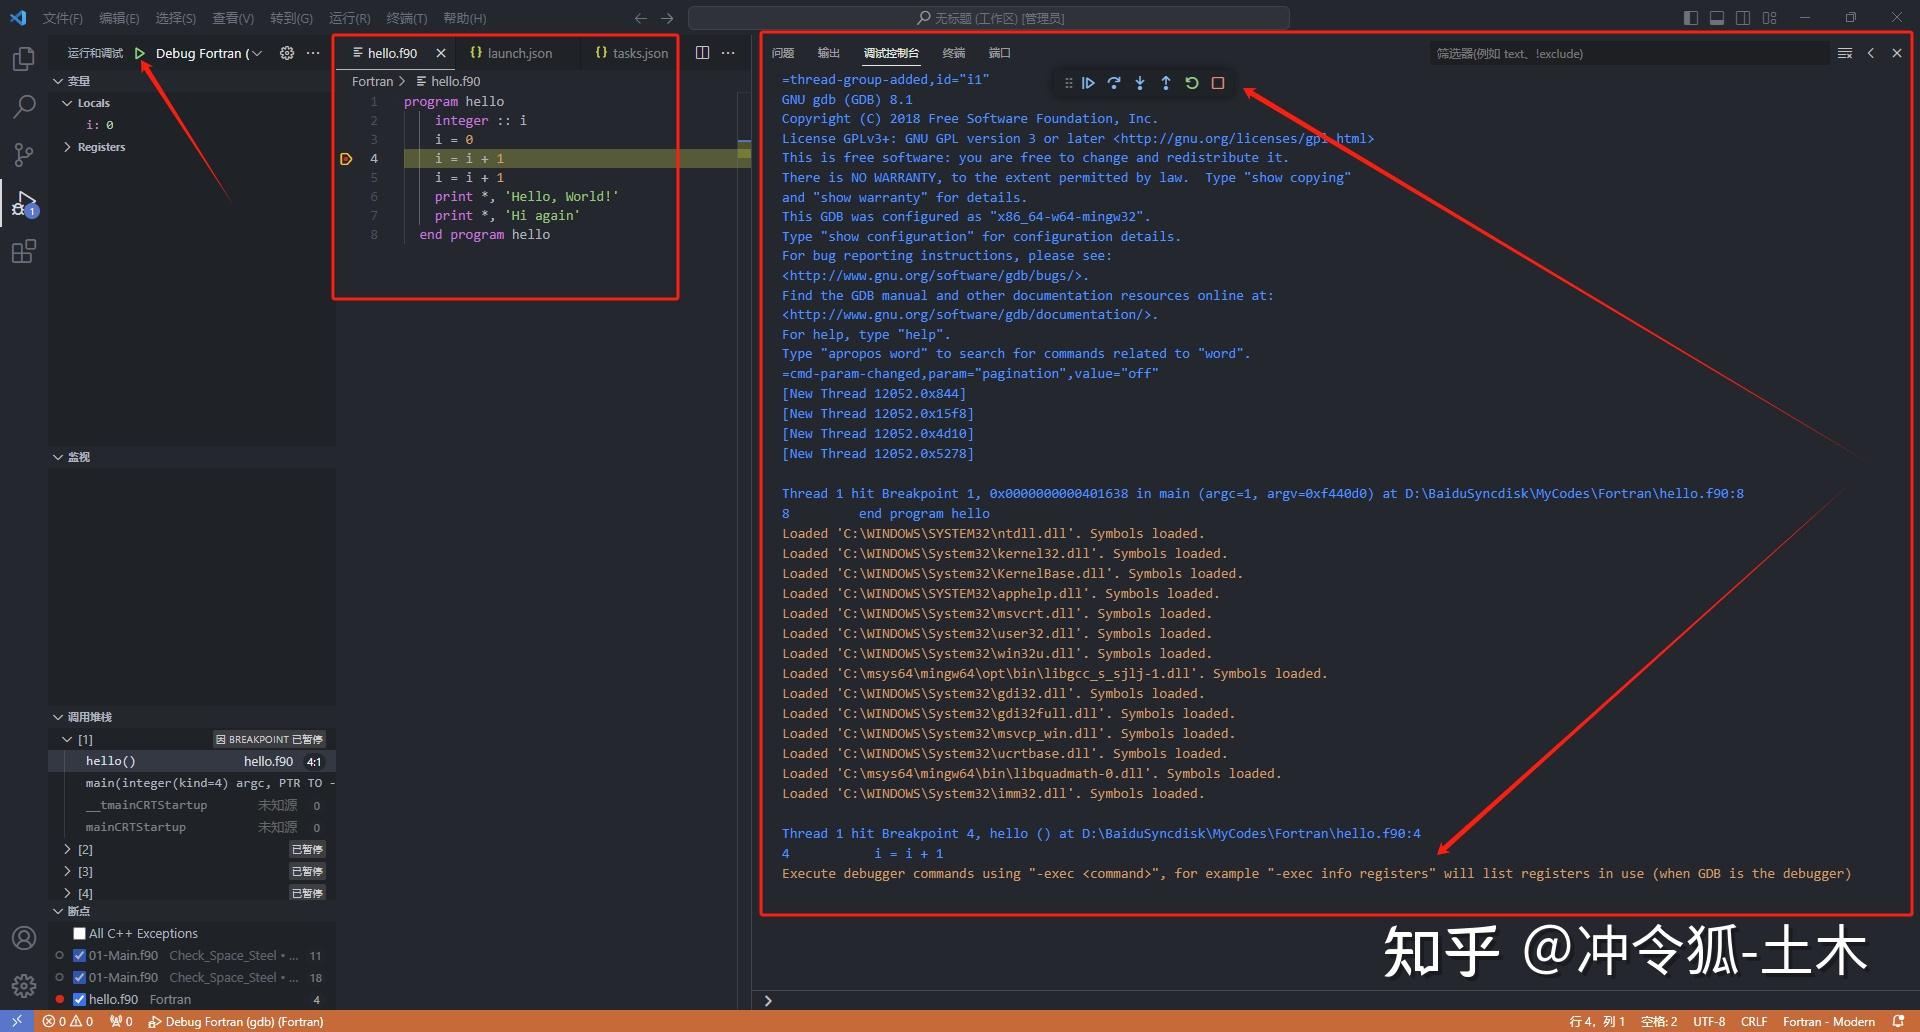Check the All C++ Exceptions checkbox
1920x1032 pixels.
click(x=79, y=933)
